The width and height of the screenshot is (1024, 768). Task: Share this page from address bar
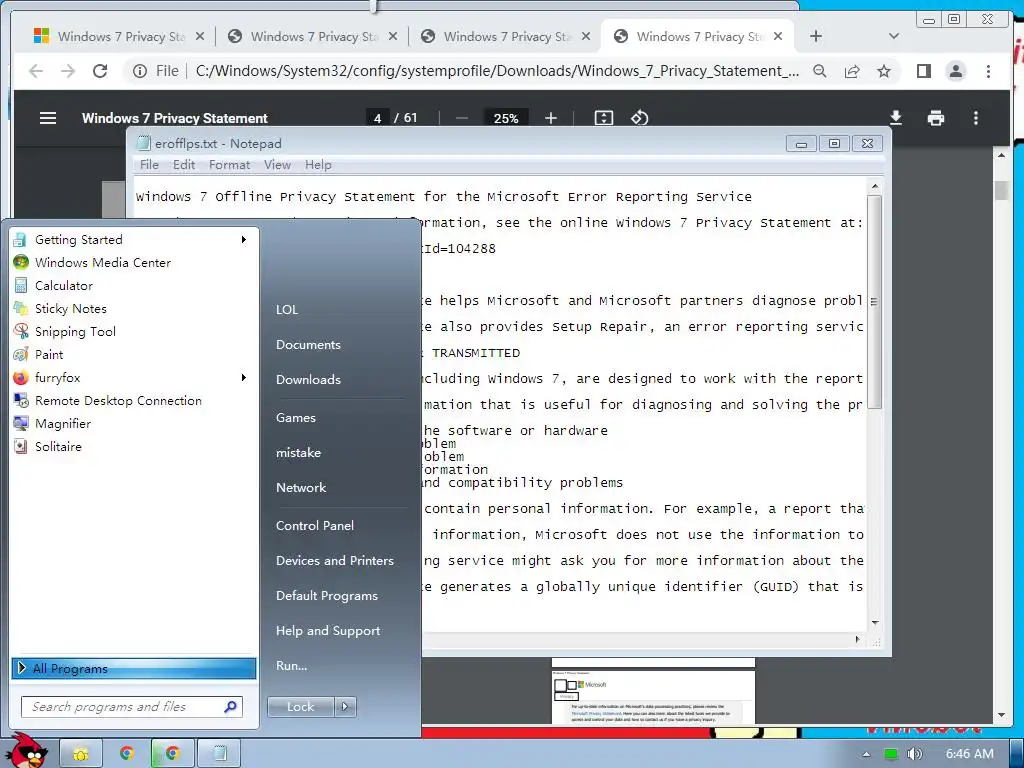pos(852,71)
